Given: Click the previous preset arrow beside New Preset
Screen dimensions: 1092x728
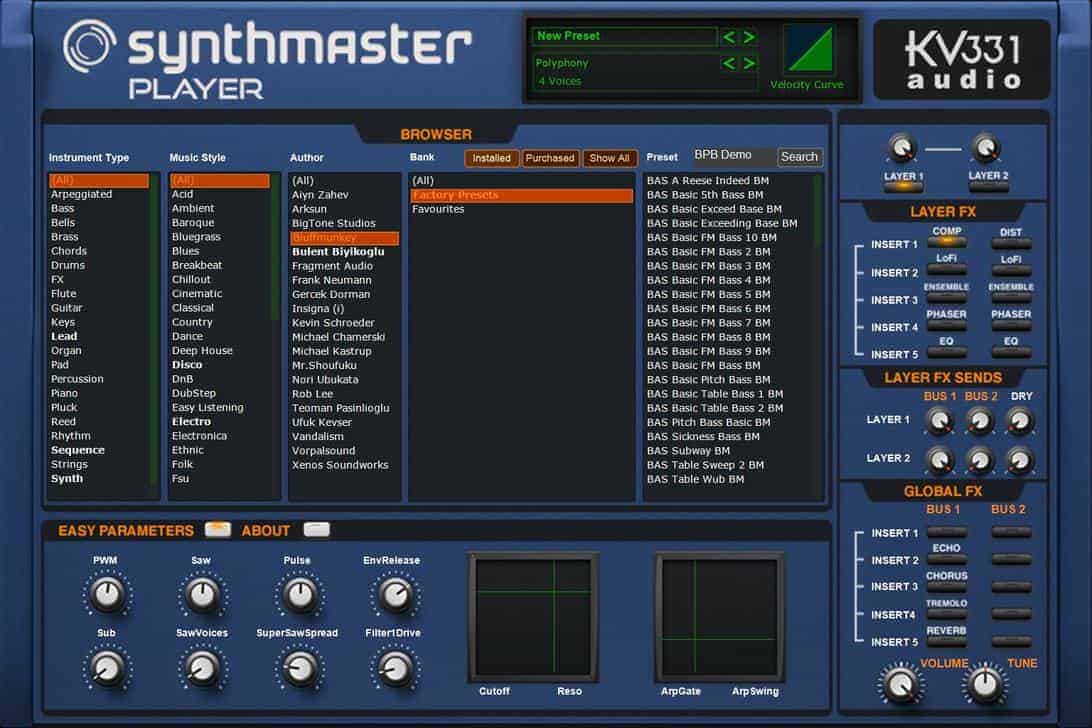Looking at the screenshot, I should pos(728,37).
